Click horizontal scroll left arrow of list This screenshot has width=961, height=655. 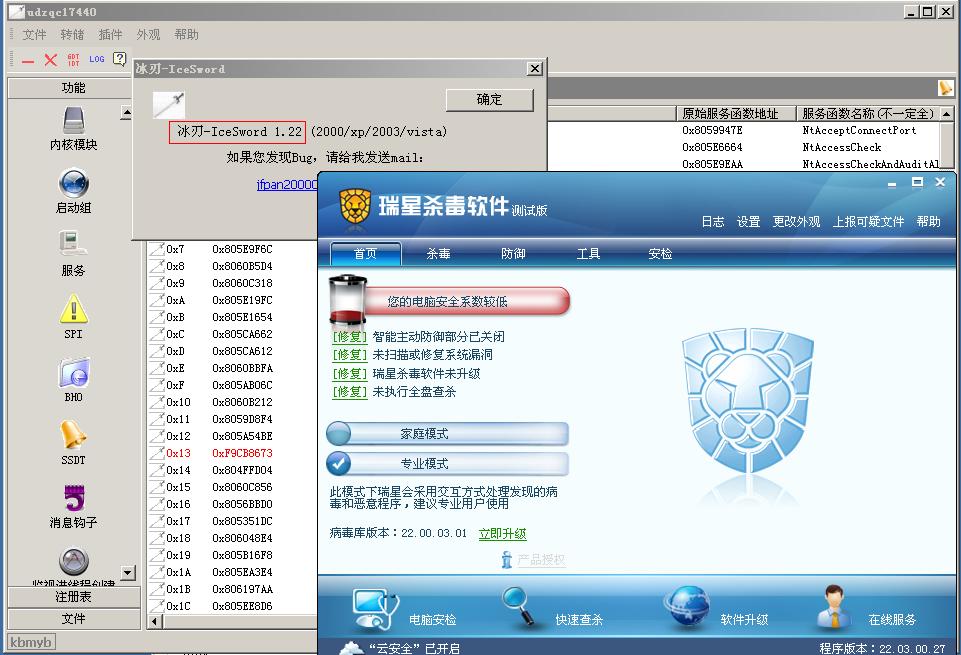pos(154,622)
